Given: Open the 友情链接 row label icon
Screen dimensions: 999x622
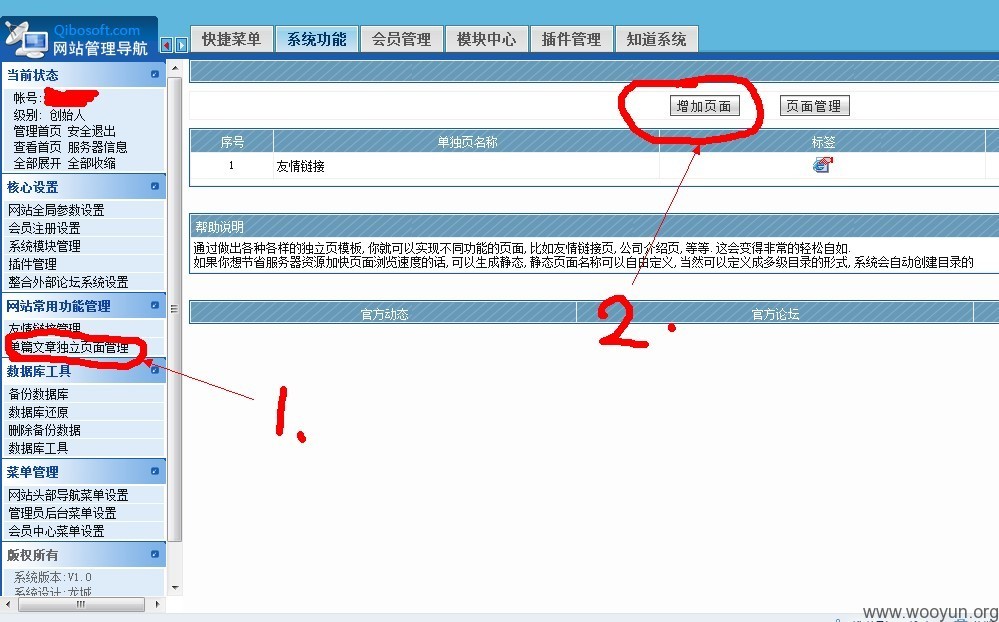Looking at the screenshot, I should (x=823, y=165).
